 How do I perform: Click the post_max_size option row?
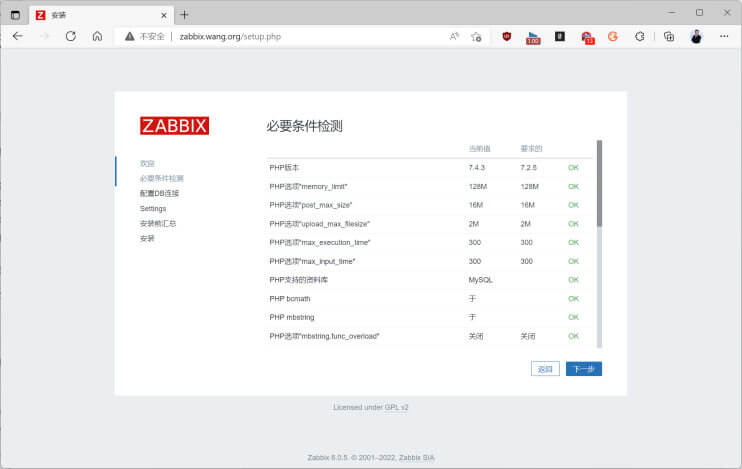[429, 205]
